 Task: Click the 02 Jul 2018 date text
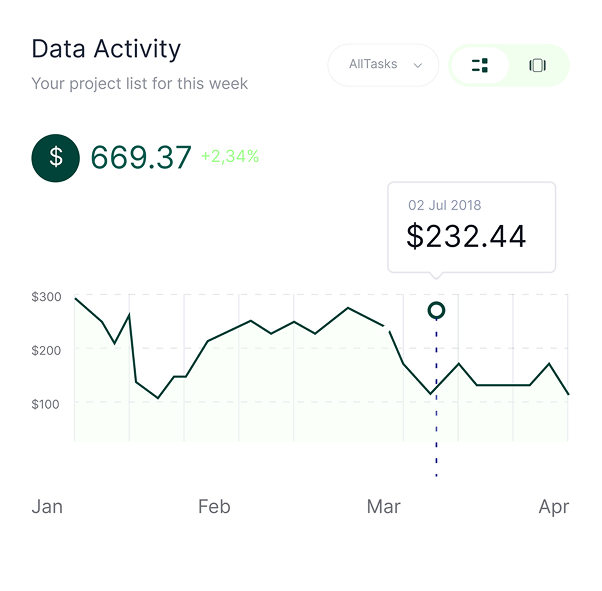(x=445, y=205)
